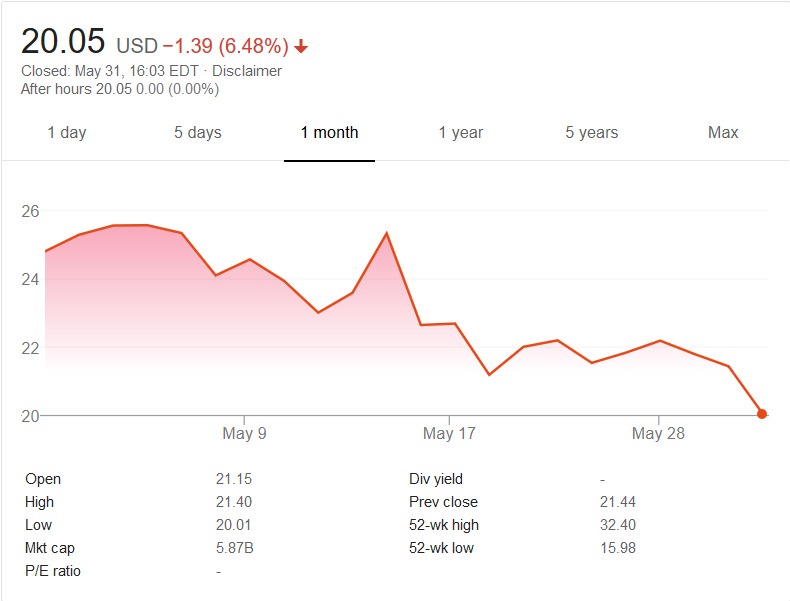
Task: Click the 52-wk low value 15.98
Action: tap(618, 548)
